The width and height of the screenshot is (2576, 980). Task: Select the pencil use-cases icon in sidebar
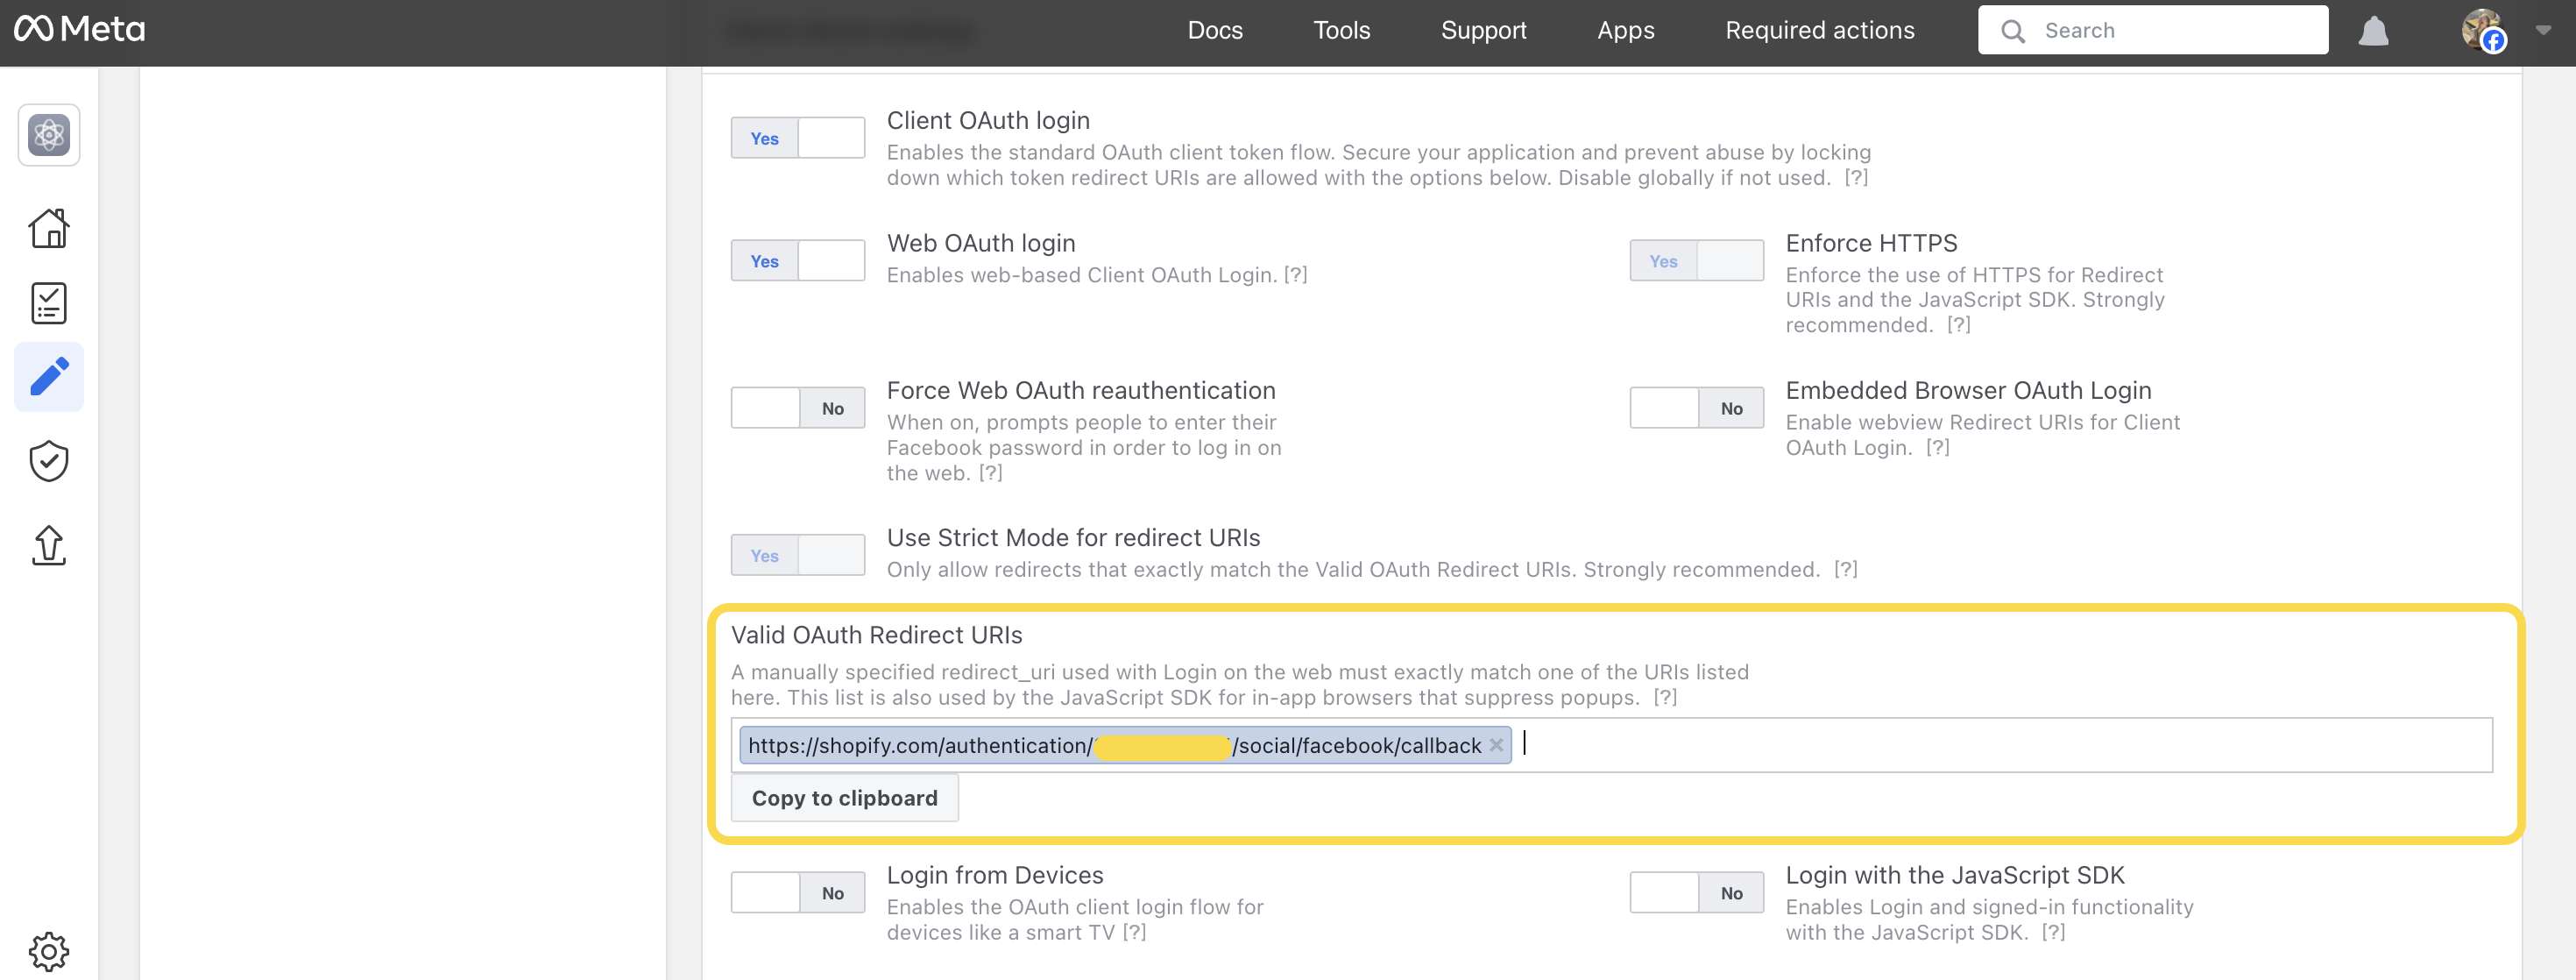(48, 376)
